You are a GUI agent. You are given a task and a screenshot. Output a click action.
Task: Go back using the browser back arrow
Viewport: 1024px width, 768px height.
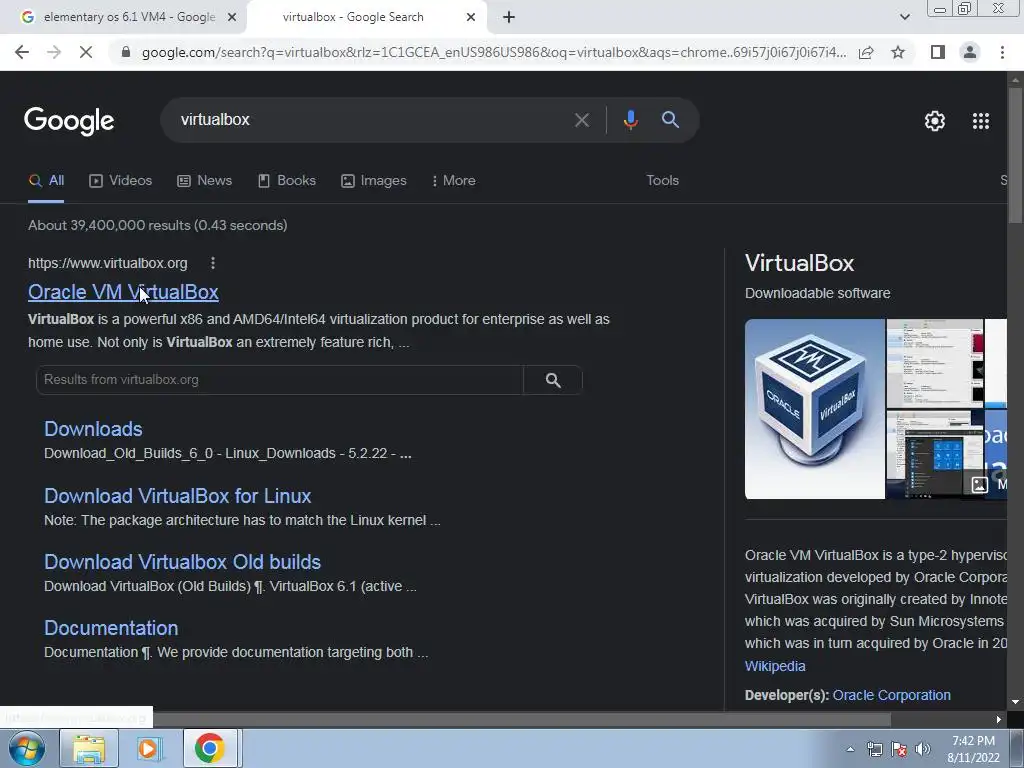pyautogui.click(x=22, y=52)
